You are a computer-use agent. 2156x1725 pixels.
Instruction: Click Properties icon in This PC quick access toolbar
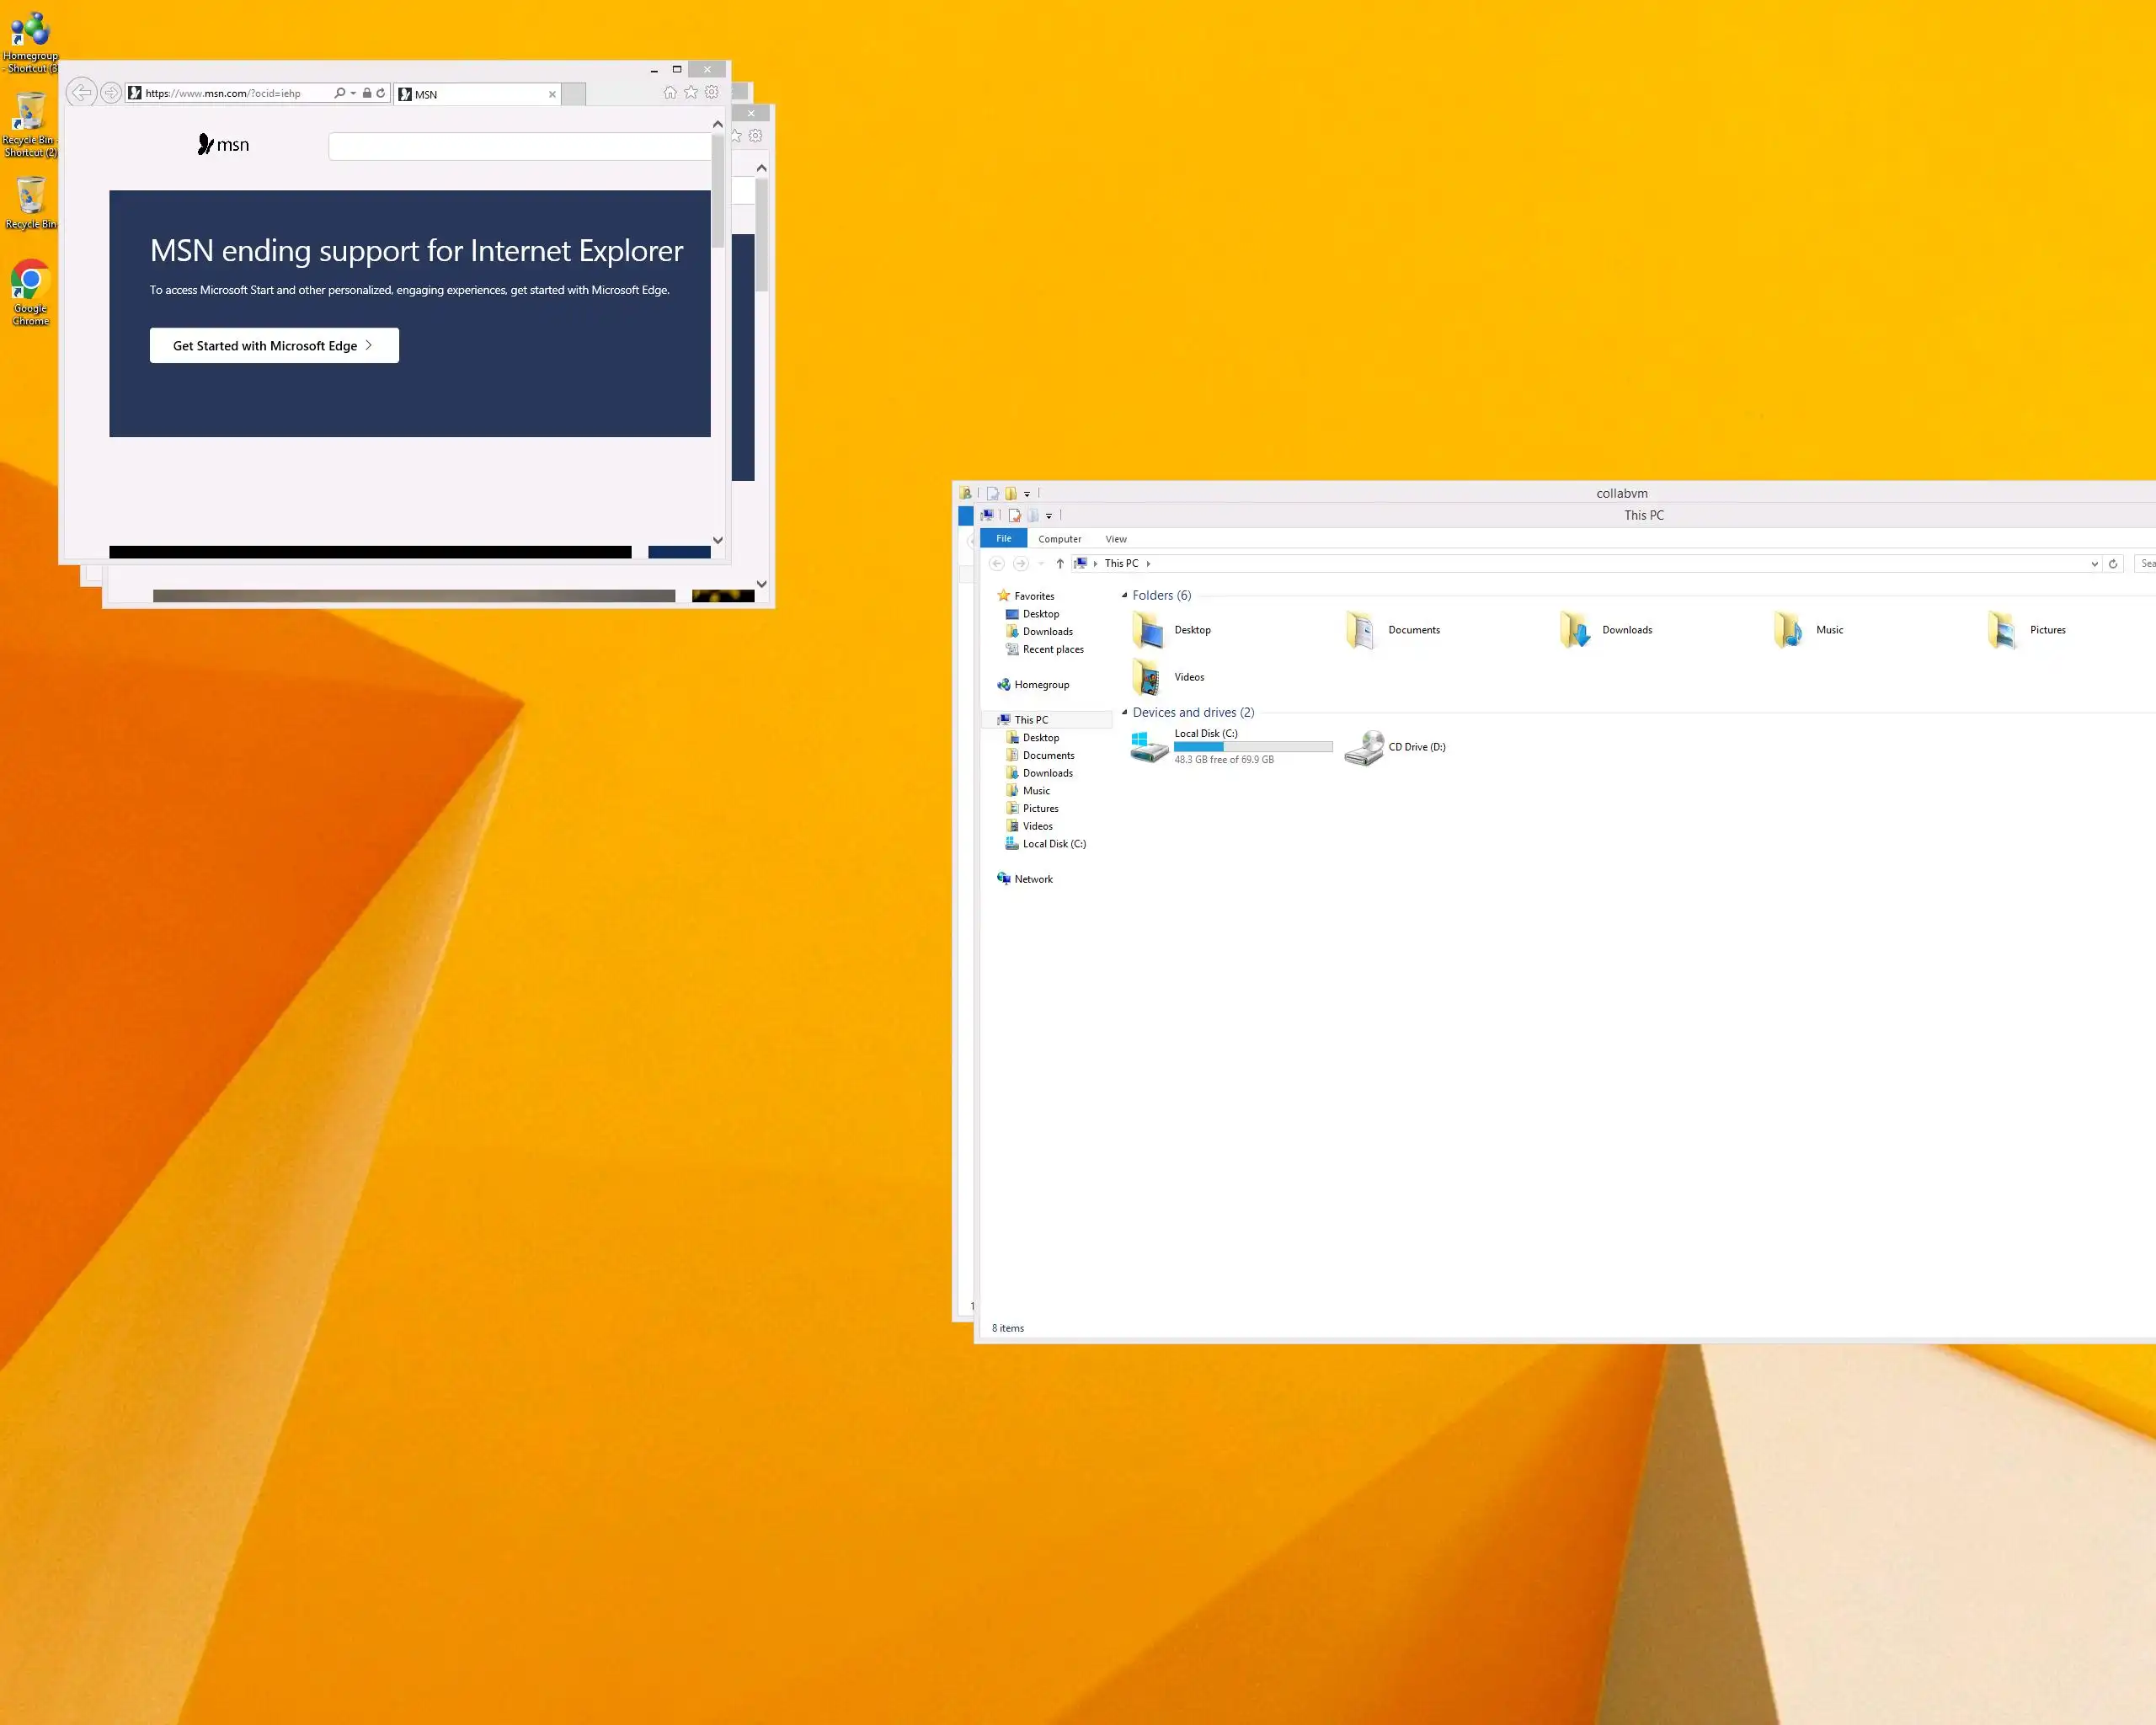point(1014,516)
